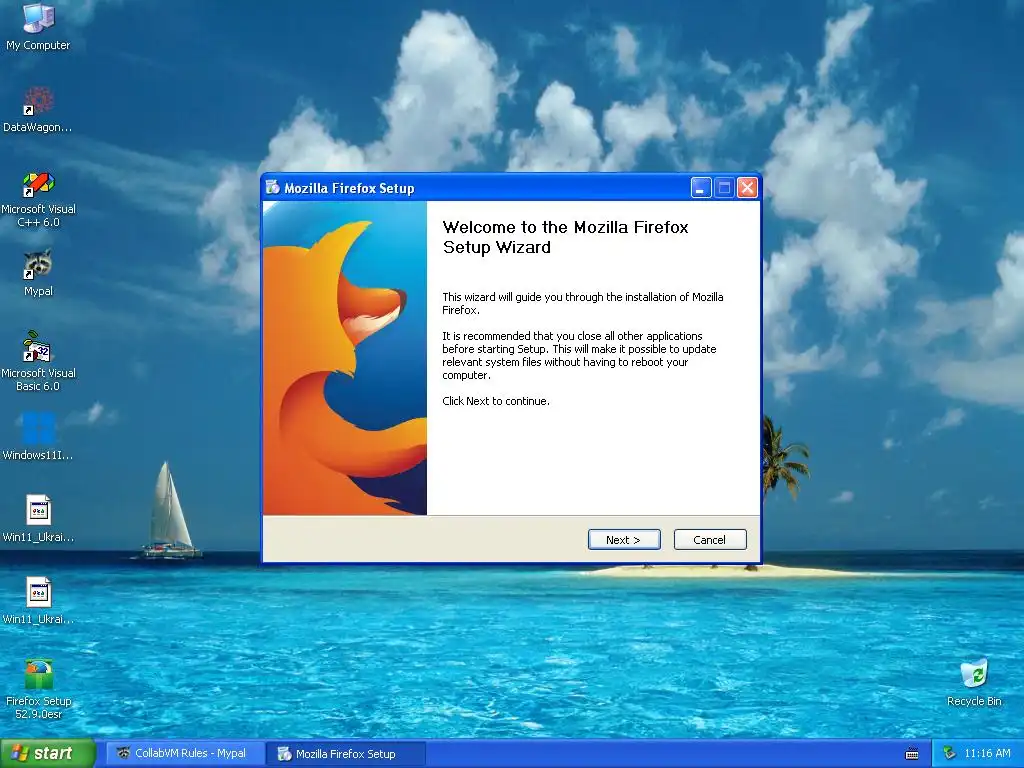The image size is (1024, 768).
Task: Click the 11:16 AM clock
Action: tap(987, 754)
